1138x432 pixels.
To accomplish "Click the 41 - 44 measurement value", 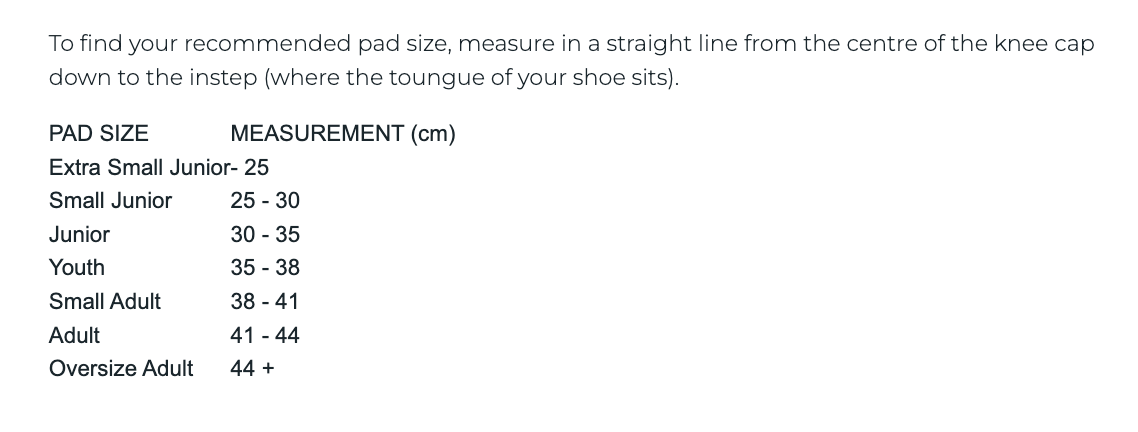I will tap(264, 336).
